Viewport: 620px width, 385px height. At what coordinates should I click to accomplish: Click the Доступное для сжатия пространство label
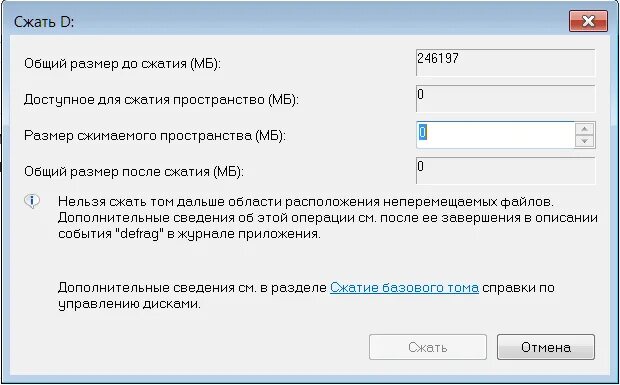[x=161, y=99]
